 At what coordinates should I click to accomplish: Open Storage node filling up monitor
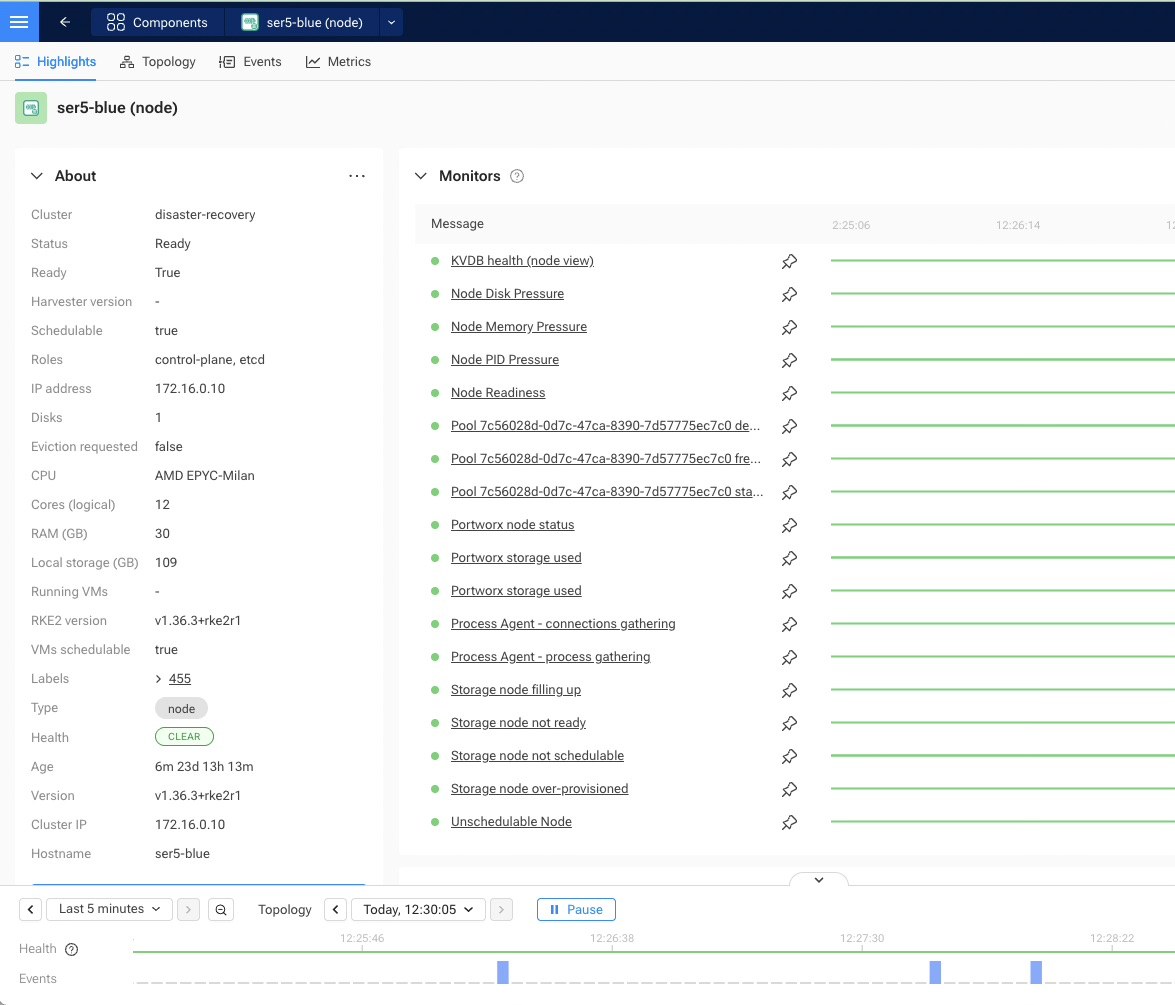click(516, 689)
